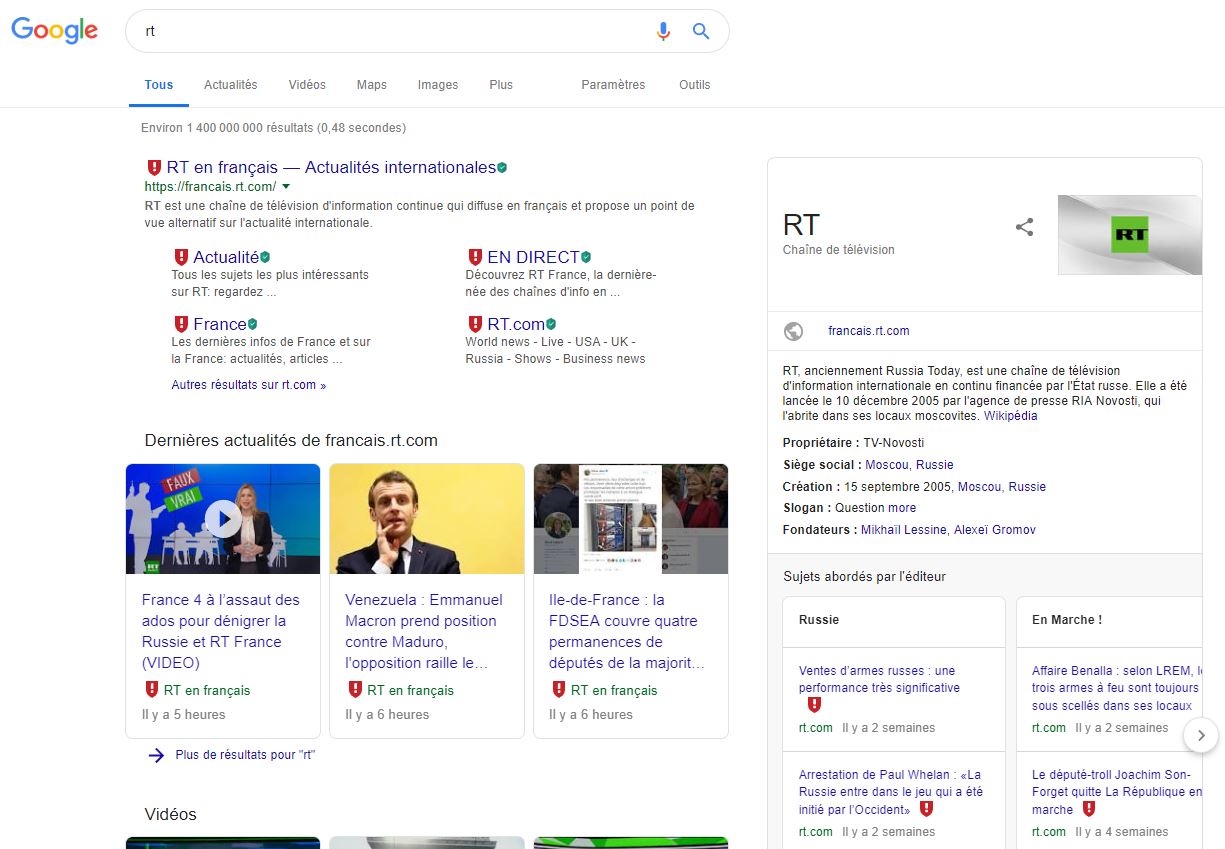Click the share icon in RT panel

coord(1024,227)
